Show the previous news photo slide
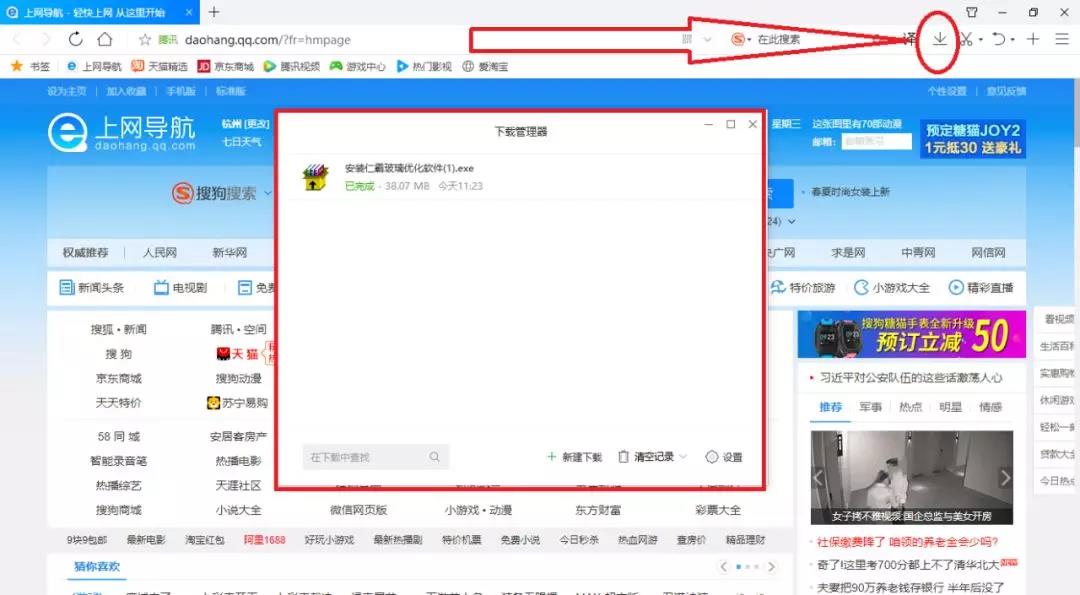The width and height of the screenshot is (1080, 595). click(819, 477)
